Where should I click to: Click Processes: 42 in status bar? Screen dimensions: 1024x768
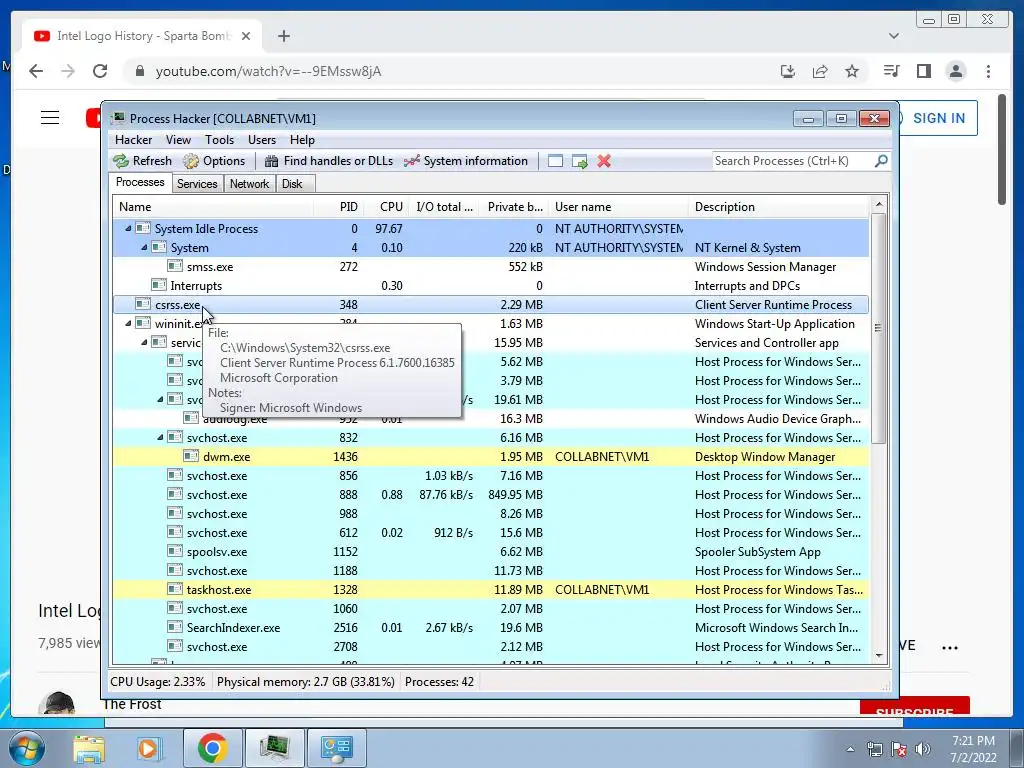pos(439,682)
